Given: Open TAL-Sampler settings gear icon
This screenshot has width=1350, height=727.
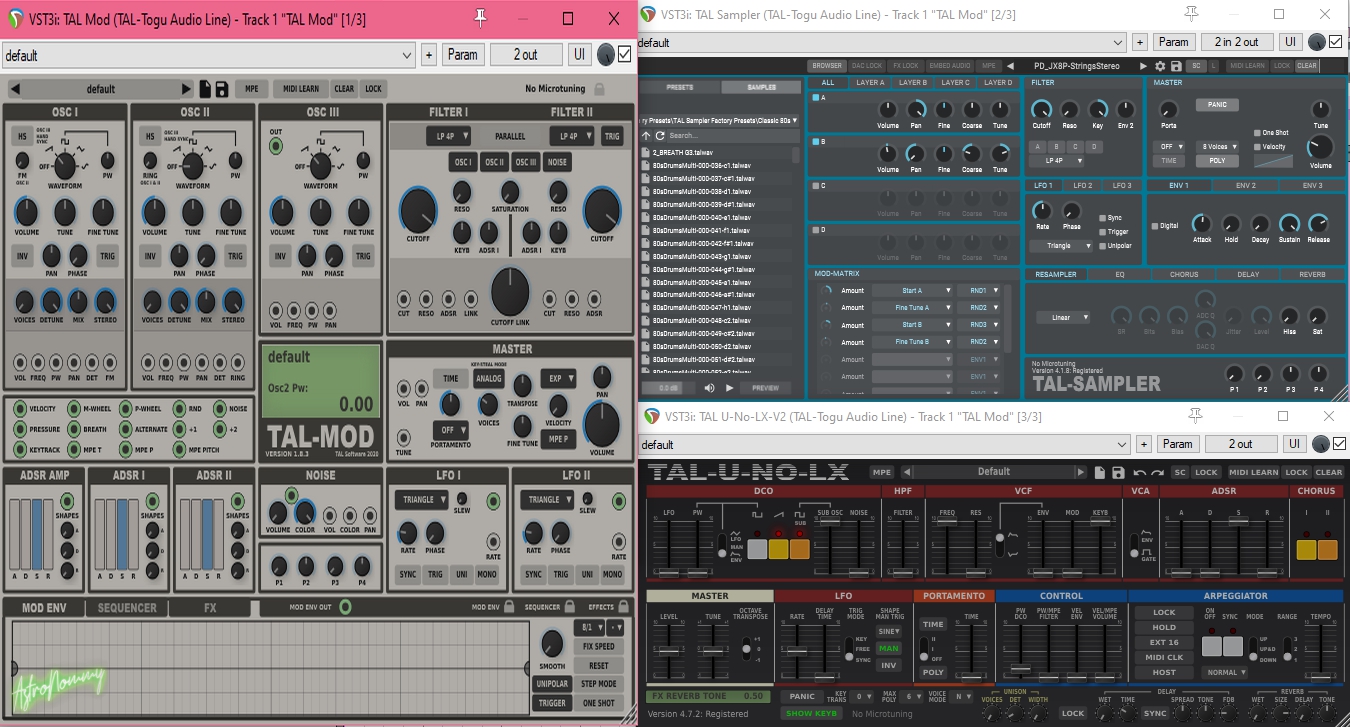Looking at the screenshot, I should [1160, 66].
